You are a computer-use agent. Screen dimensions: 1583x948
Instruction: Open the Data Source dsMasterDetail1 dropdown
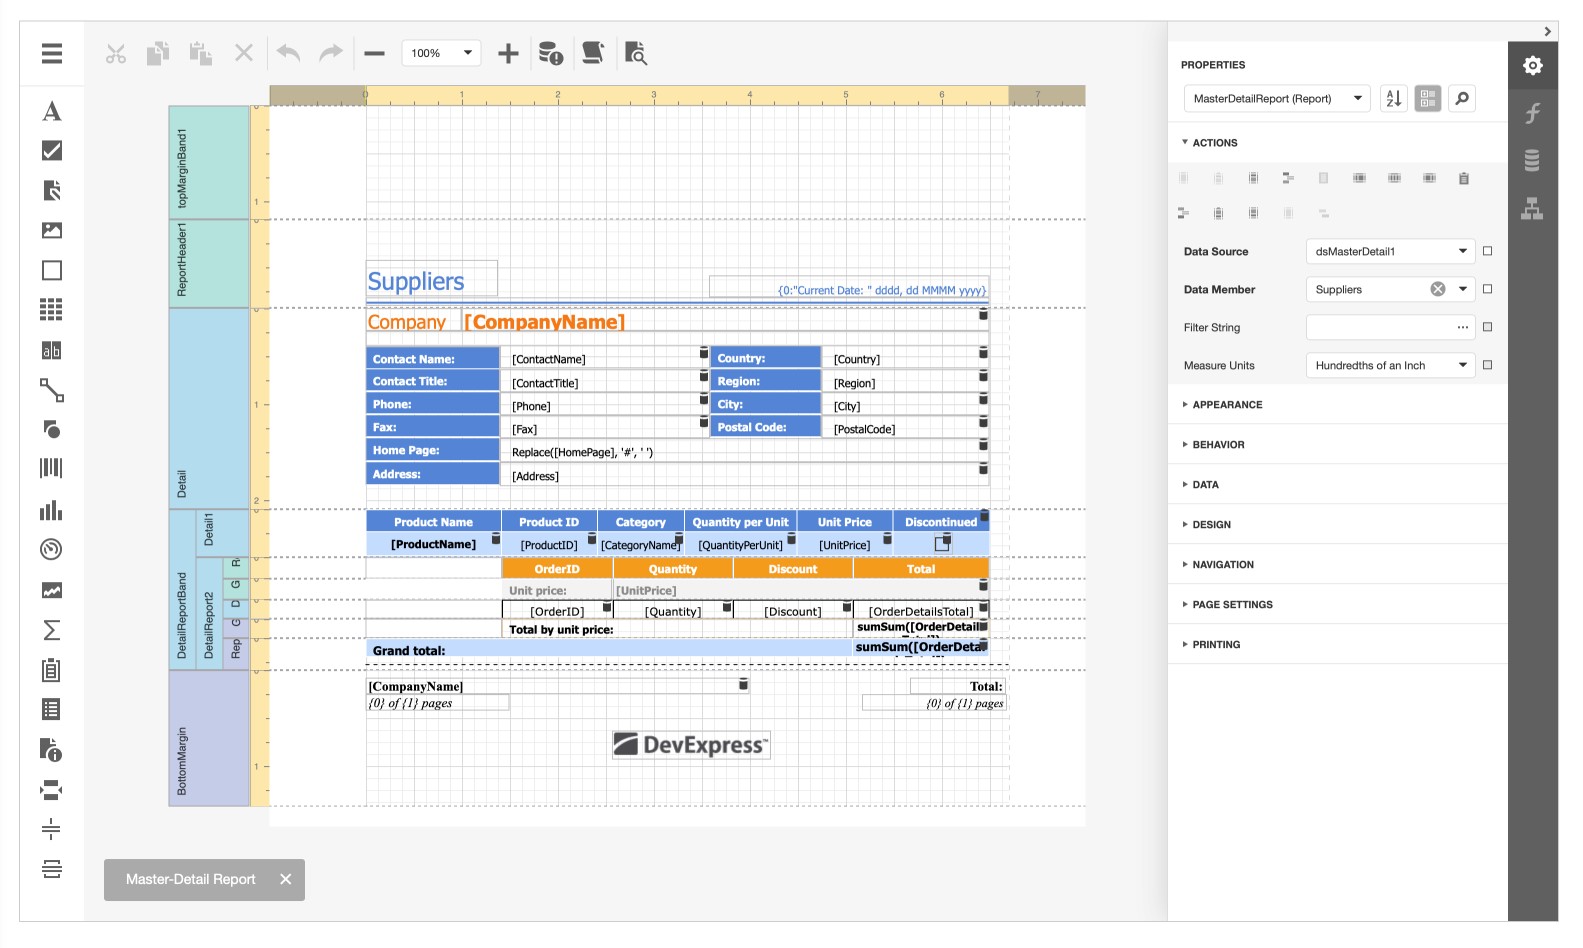[x=1390, y=252]
